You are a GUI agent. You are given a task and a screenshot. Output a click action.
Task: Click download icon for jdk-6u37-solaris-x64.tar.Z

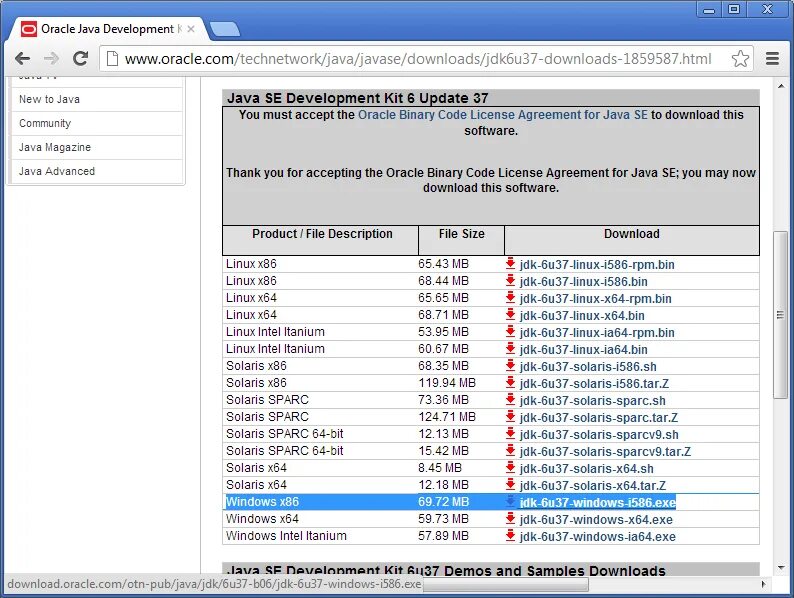point(510,485)
